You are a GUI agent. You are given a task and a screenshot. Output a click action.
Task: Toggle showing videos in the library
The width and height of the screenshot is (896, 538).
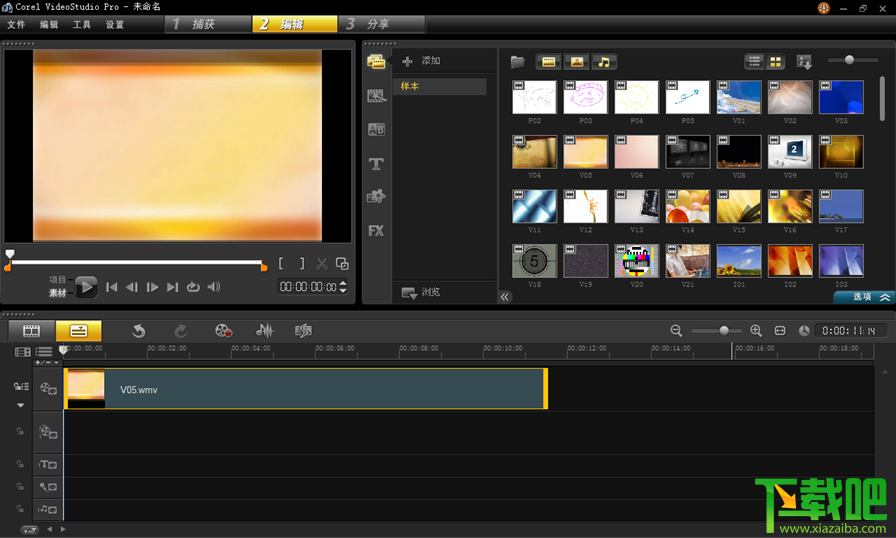pos(548,62)
